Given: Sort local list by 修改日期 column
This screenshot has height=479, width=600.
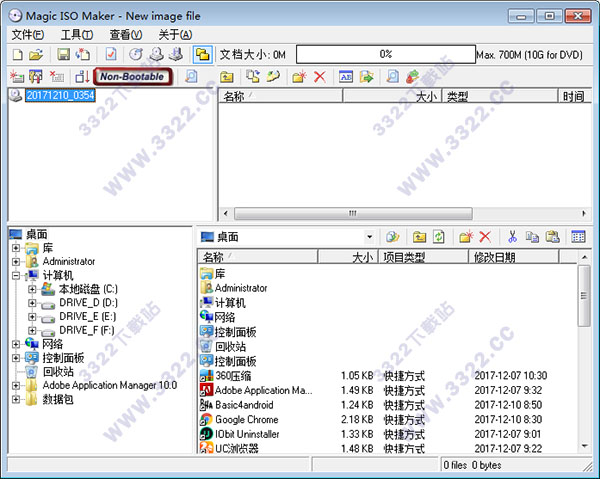Looking at the screenshot, I should tap(514, 257).
